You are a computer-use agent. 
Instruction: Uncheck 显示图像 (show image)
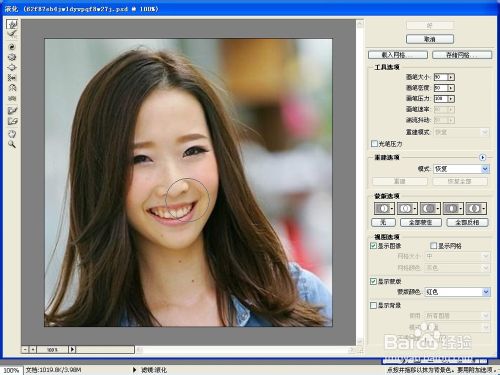pyautogui.click(x=373, y=246)
